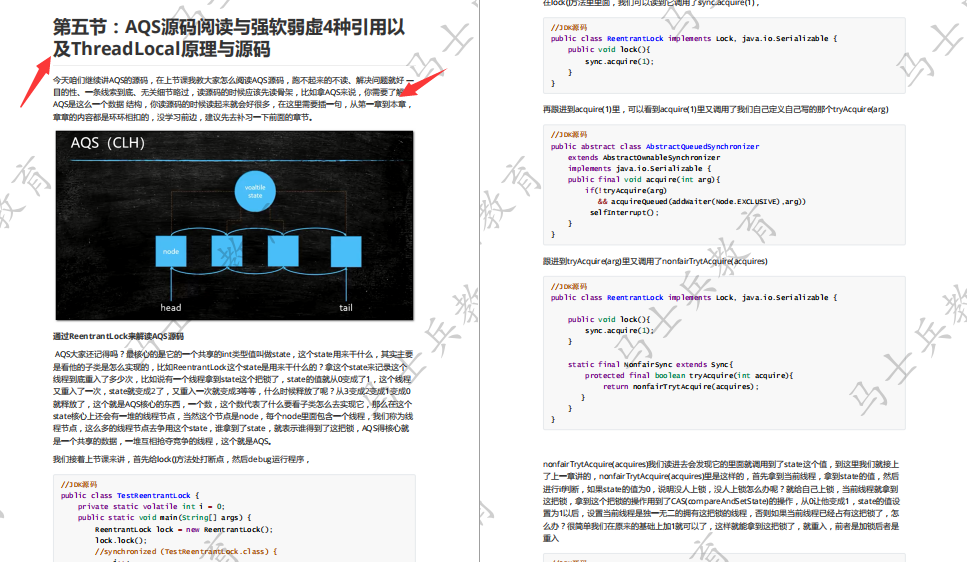Click the "tail" label in the diagram
Image resolution: width=967 pixels, height=562 pixels.
click(346, 307)
